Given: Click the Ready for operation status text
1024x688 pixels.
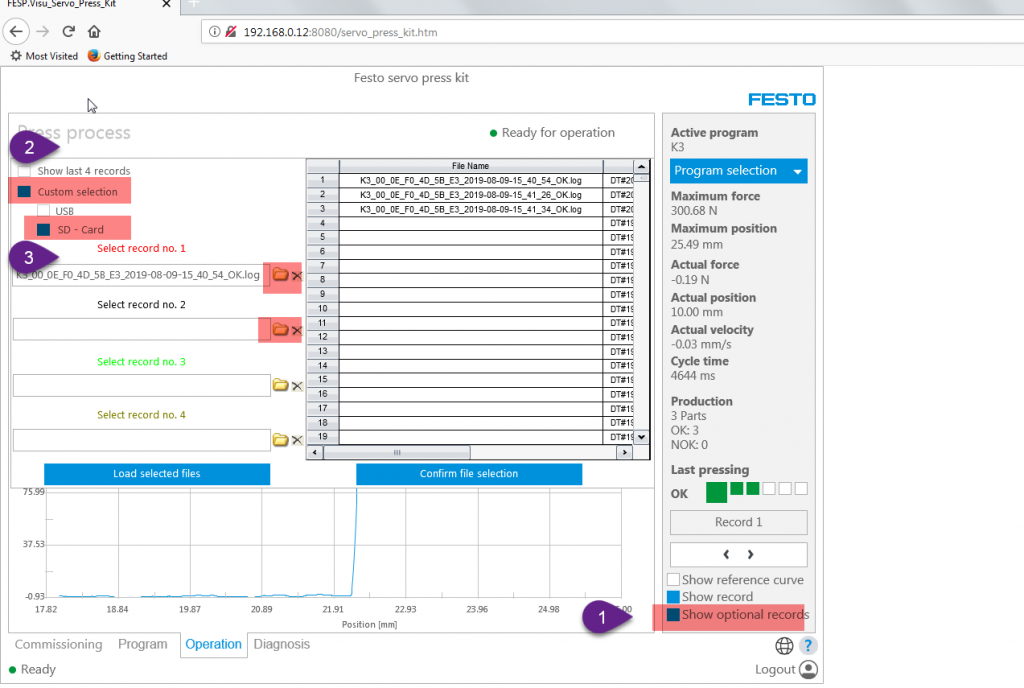Looking at the screenshot, I should tap(558, 133).
